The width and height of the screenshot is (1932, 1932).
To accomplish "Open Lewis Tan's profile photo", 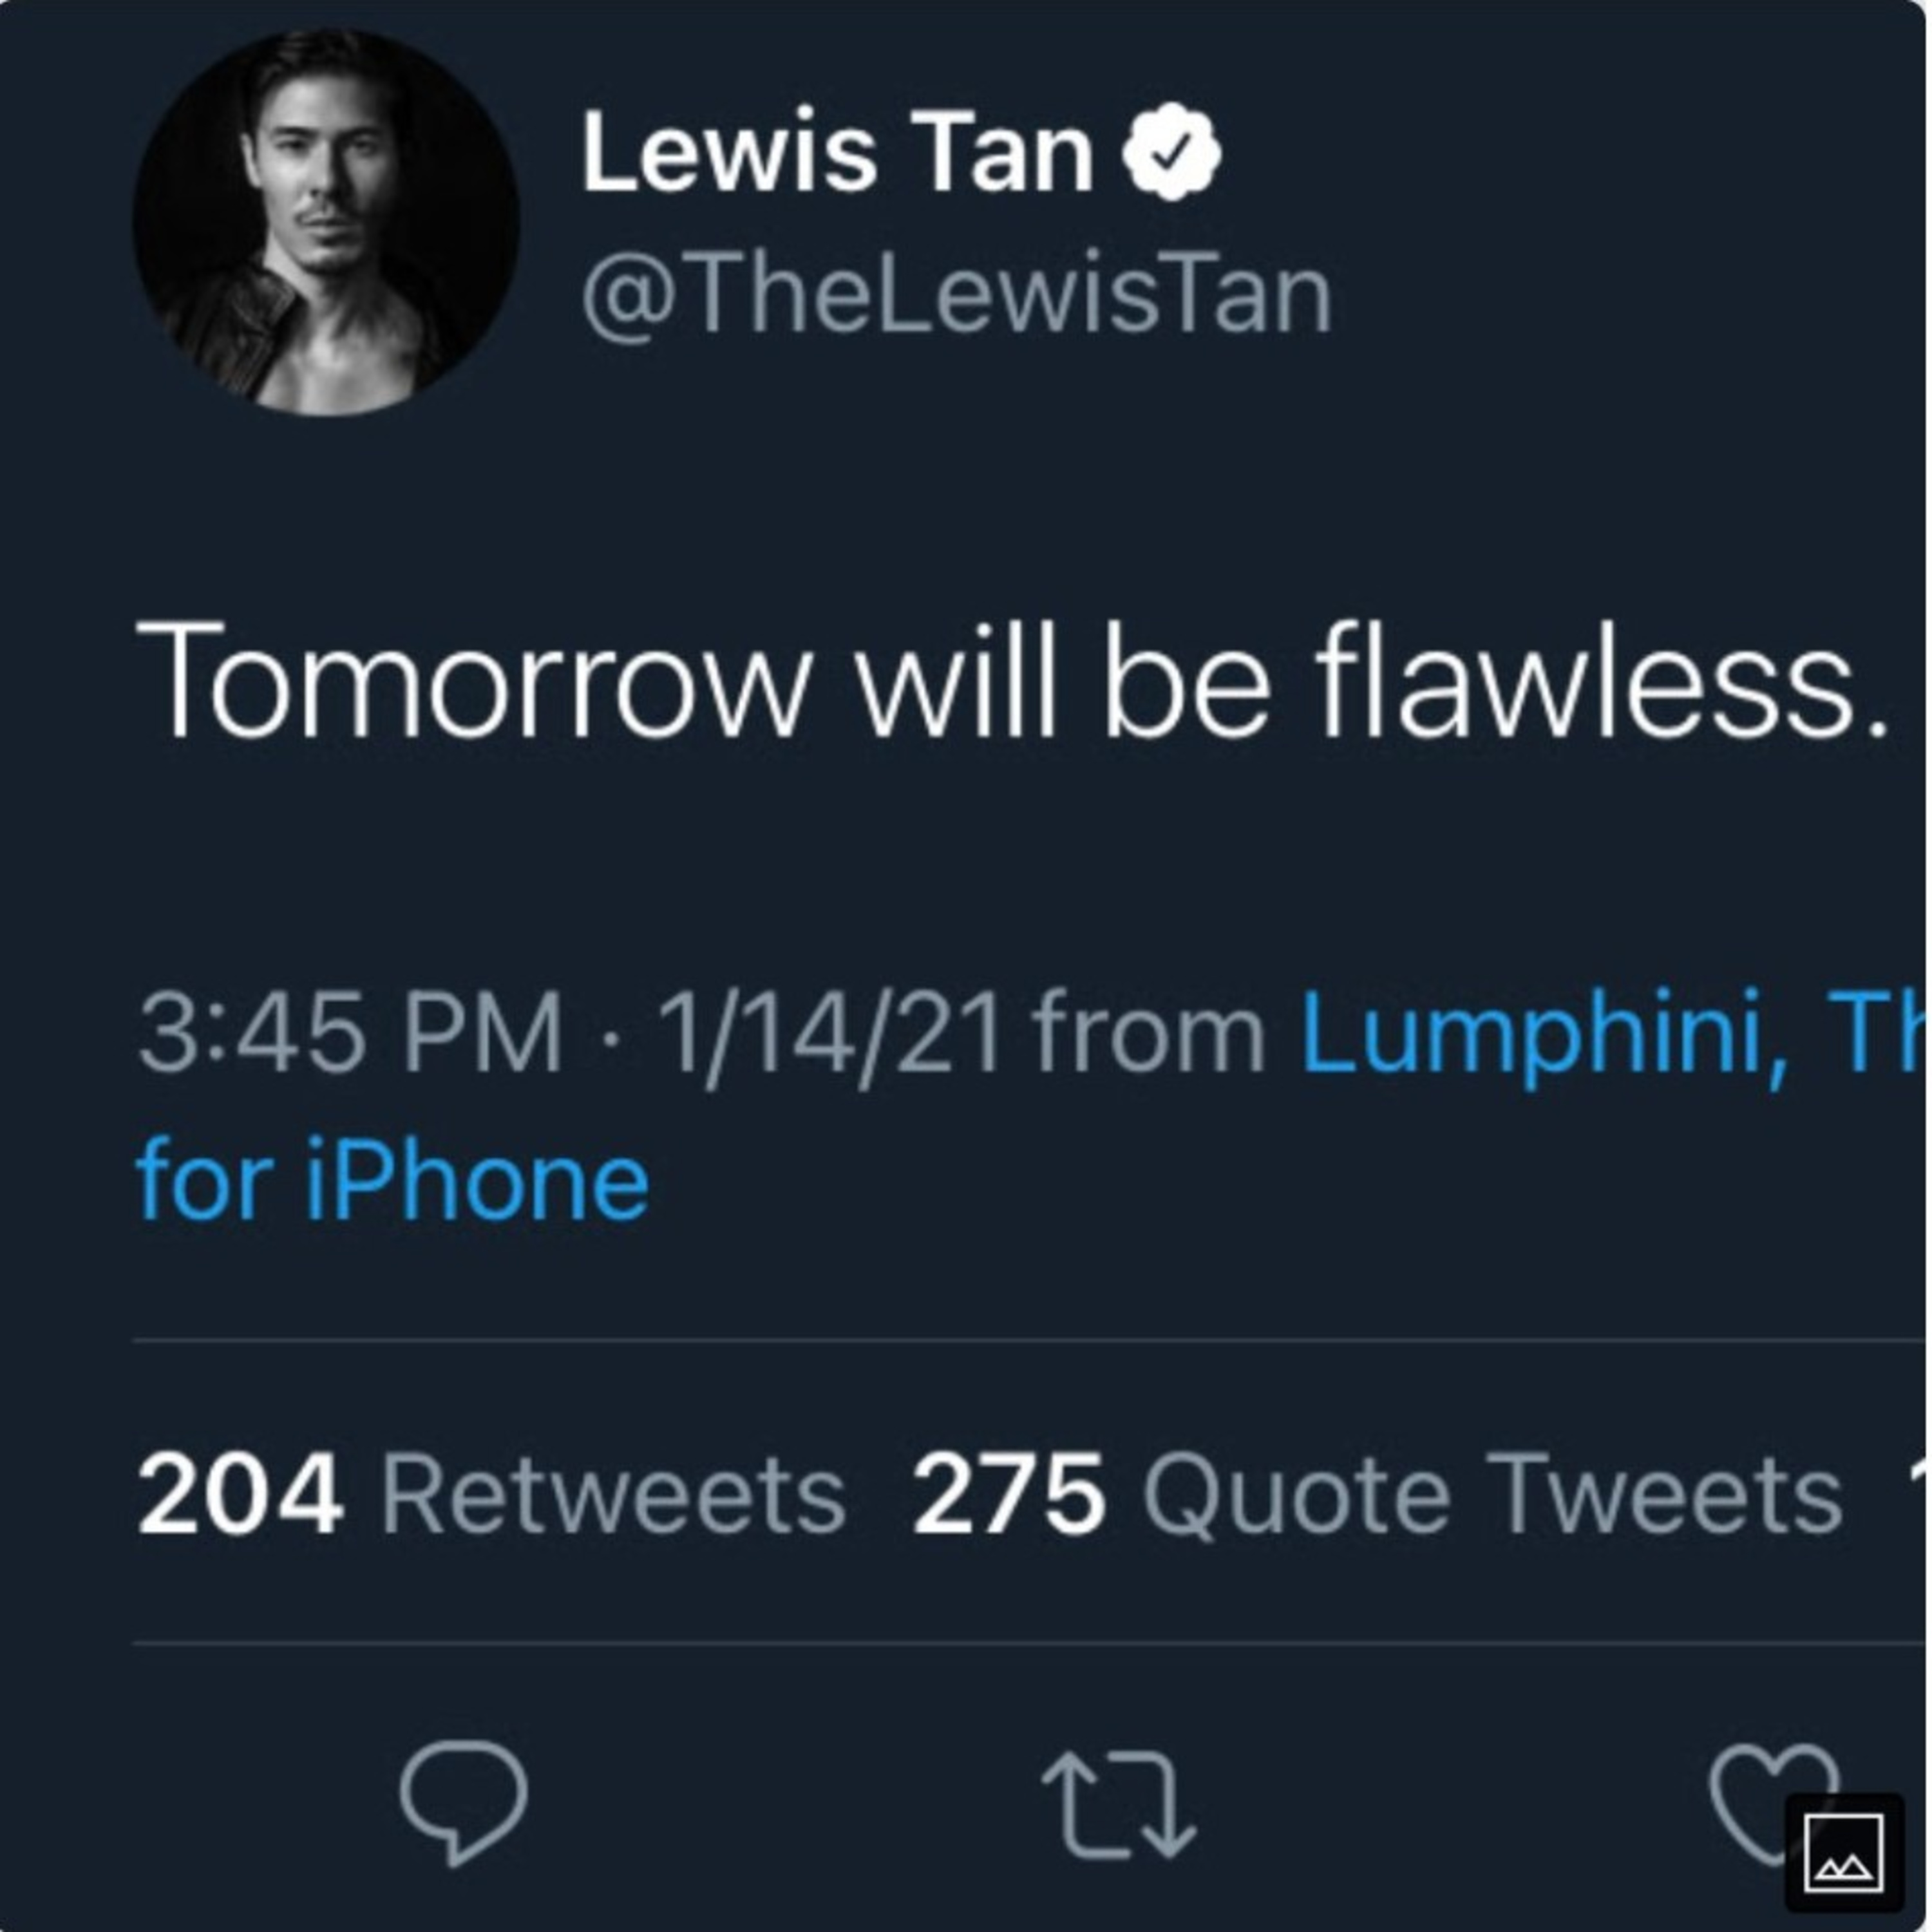I will click(326, 222).
